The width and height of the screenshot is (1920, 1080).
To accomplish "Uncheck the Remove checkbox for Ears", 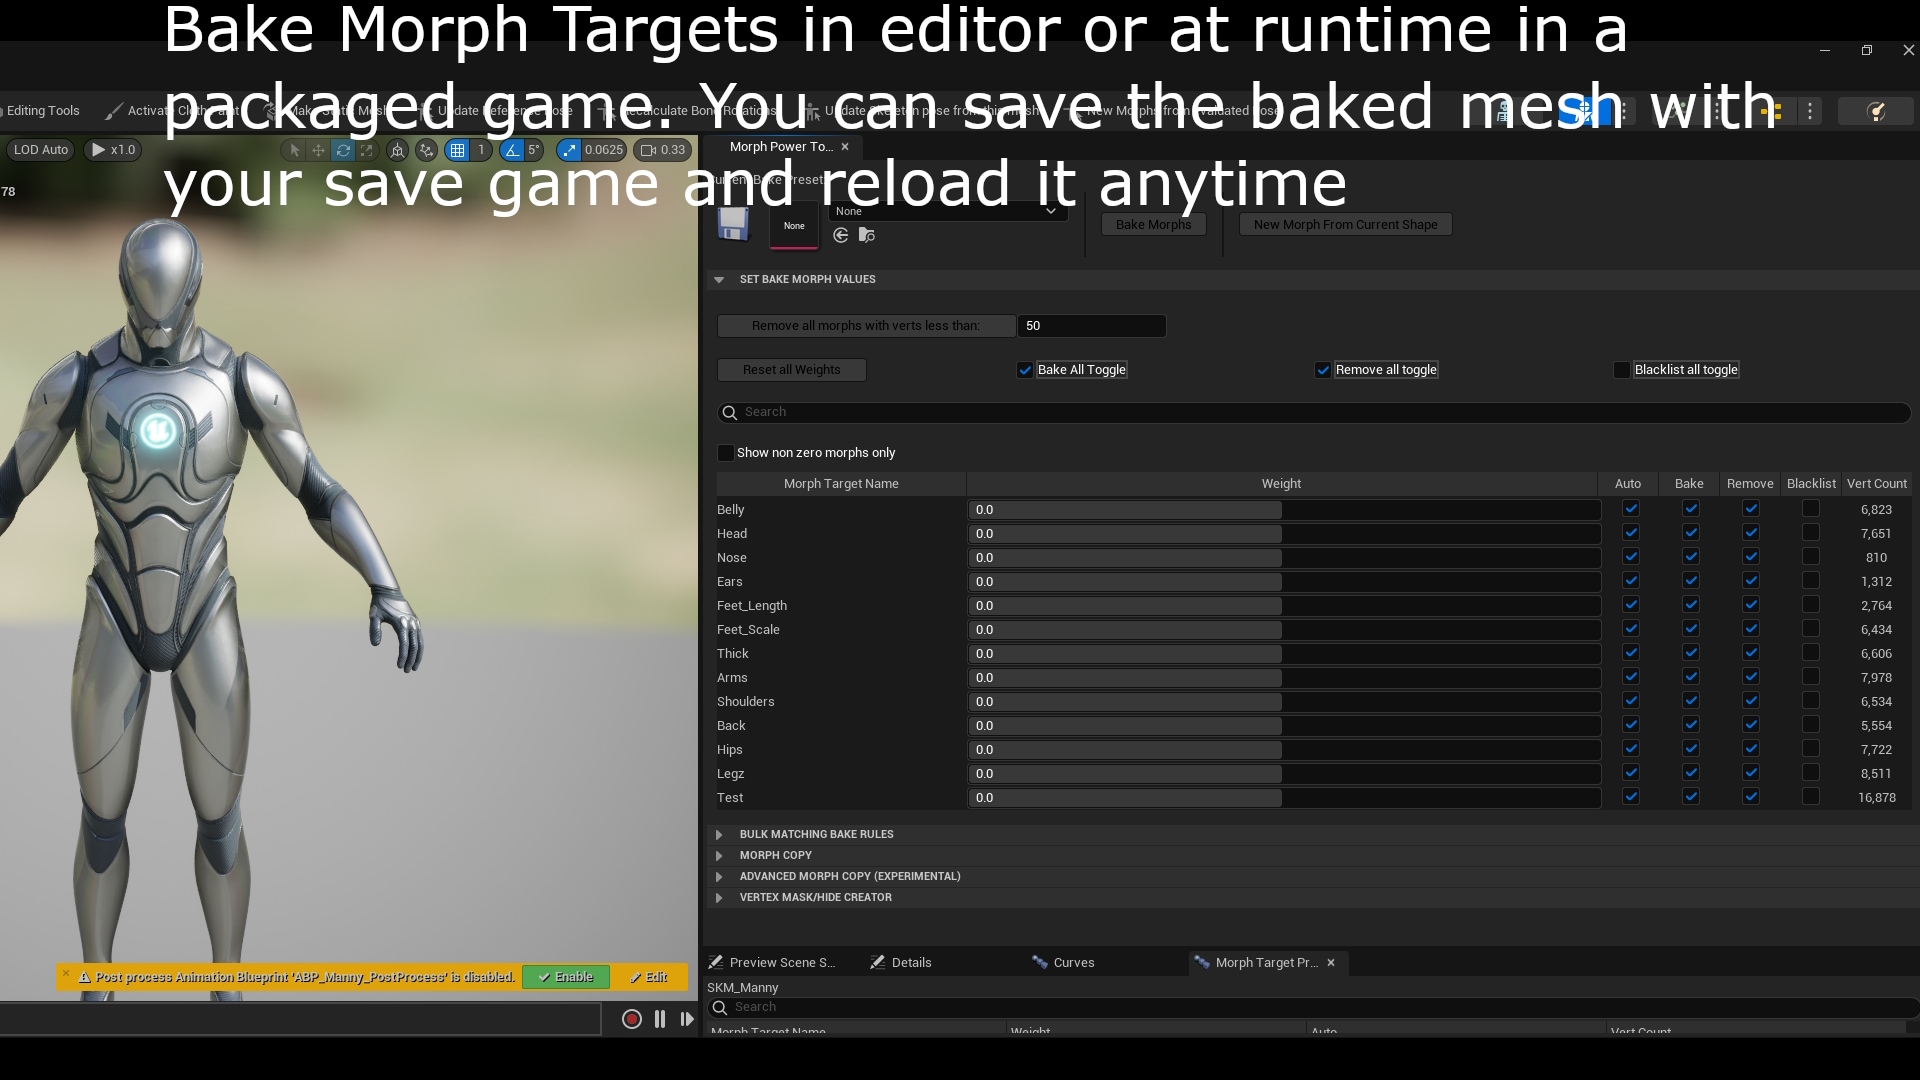I will pyautogui.click(x=1751, y=581).
